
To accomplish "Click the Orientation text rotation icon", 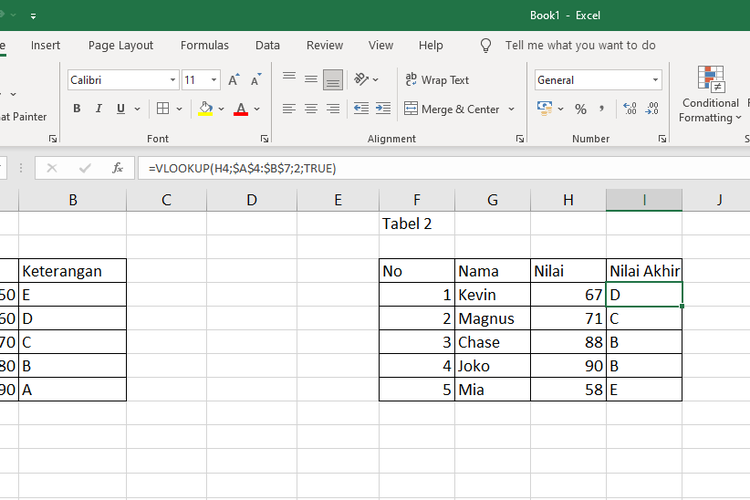I will (x=363, y=80).
